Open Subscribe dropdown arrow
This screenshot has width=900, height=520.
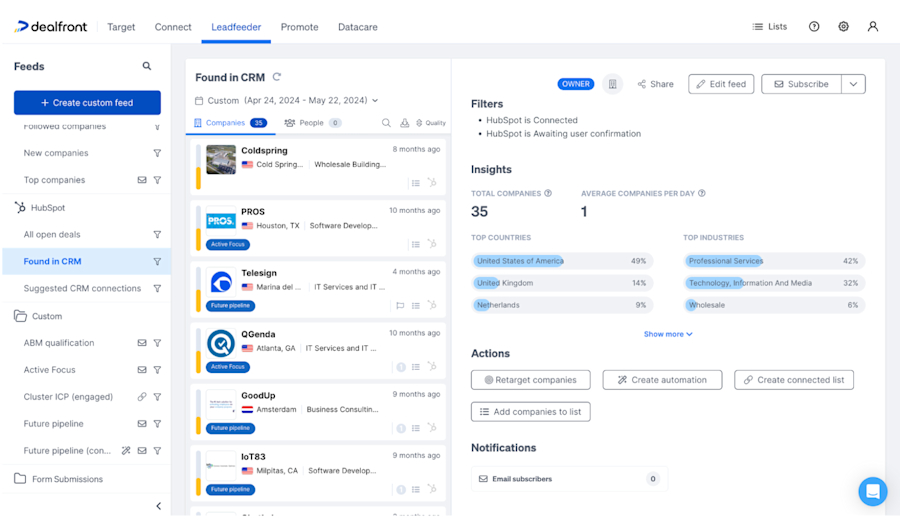coord(854,84)
